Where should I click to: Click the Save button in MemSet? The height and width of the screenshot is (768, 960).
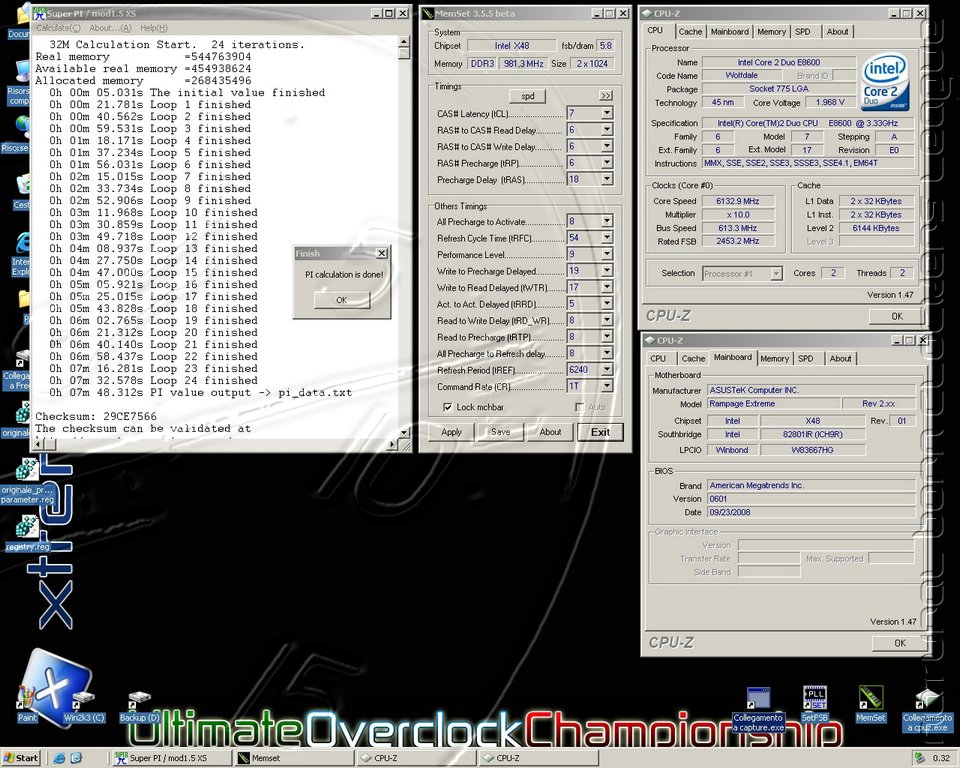tap(500, 432)
